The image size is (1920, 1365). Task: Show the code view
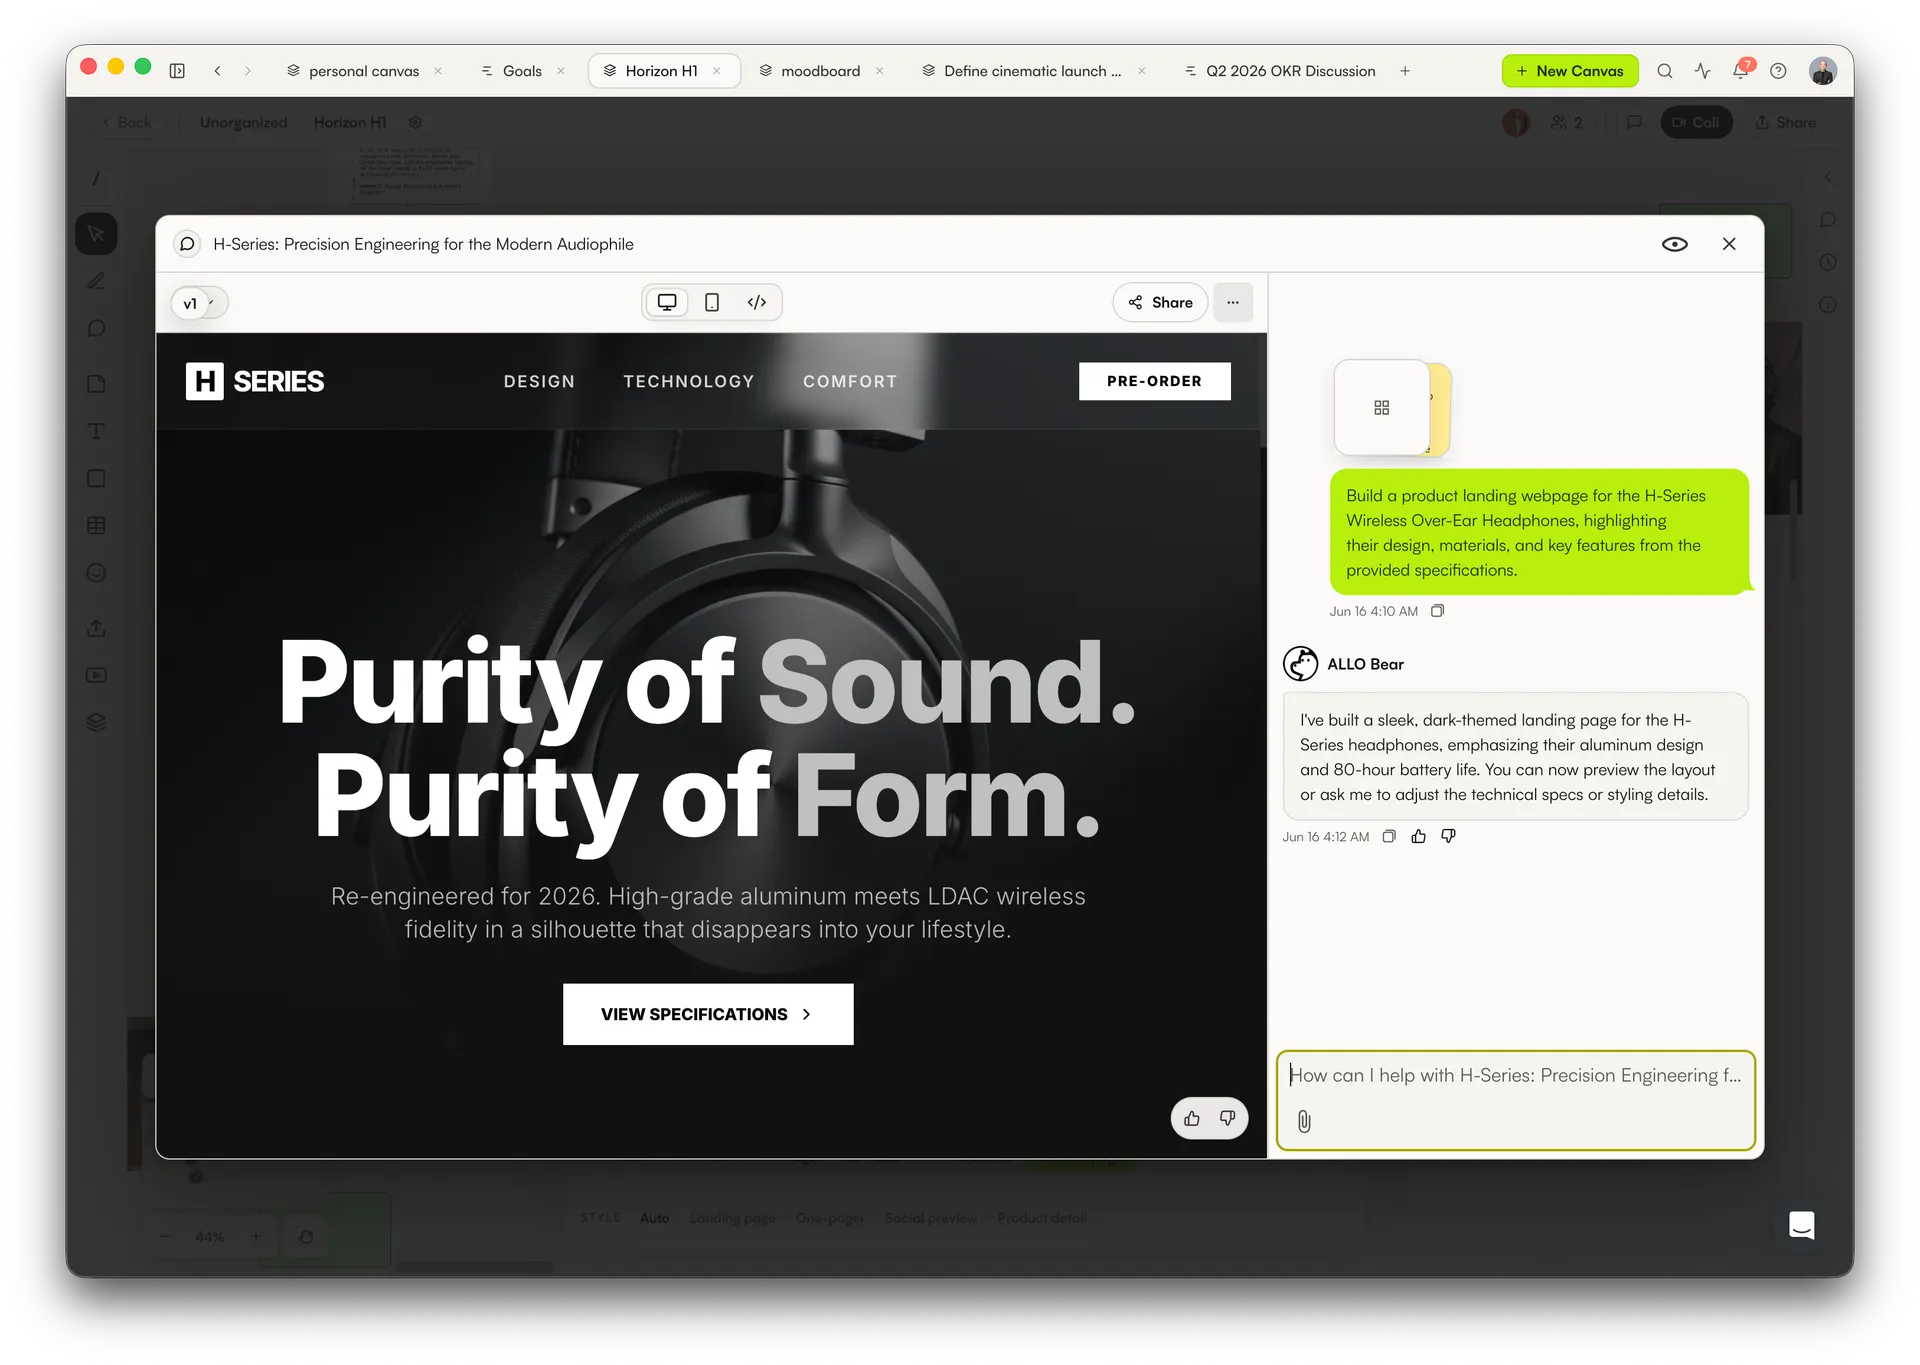(x=757, y=302)
